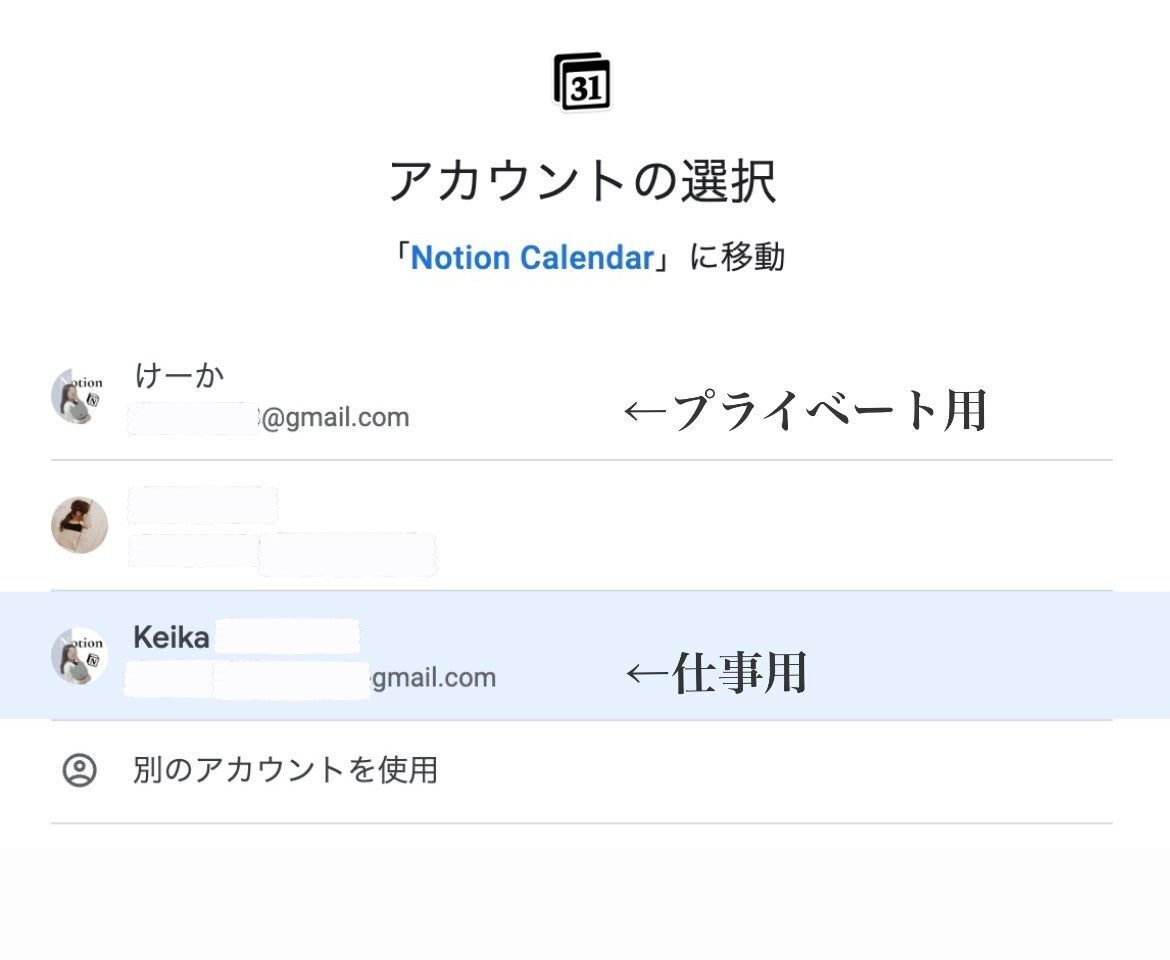Click the 仕事用 annotation label

pos(739,673)
